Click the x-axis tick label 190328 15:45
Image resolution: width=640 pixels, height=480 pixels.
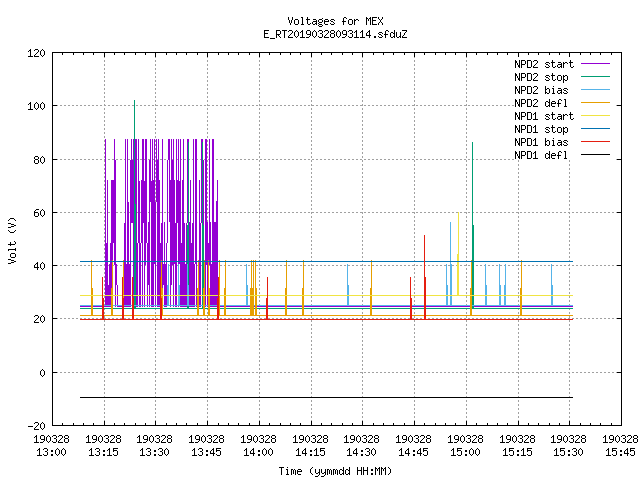pyautogui.click(x=620, y=446)
